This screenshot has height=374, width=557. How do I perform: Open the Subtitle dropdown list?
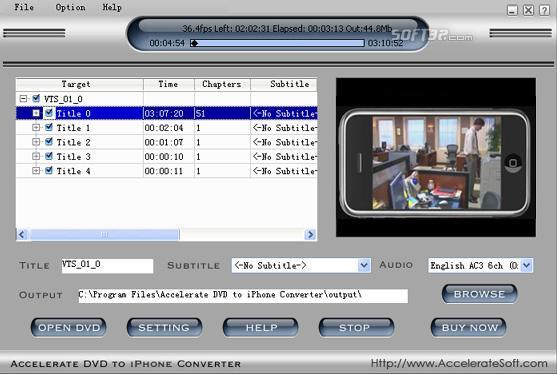(x=364, y=265)
